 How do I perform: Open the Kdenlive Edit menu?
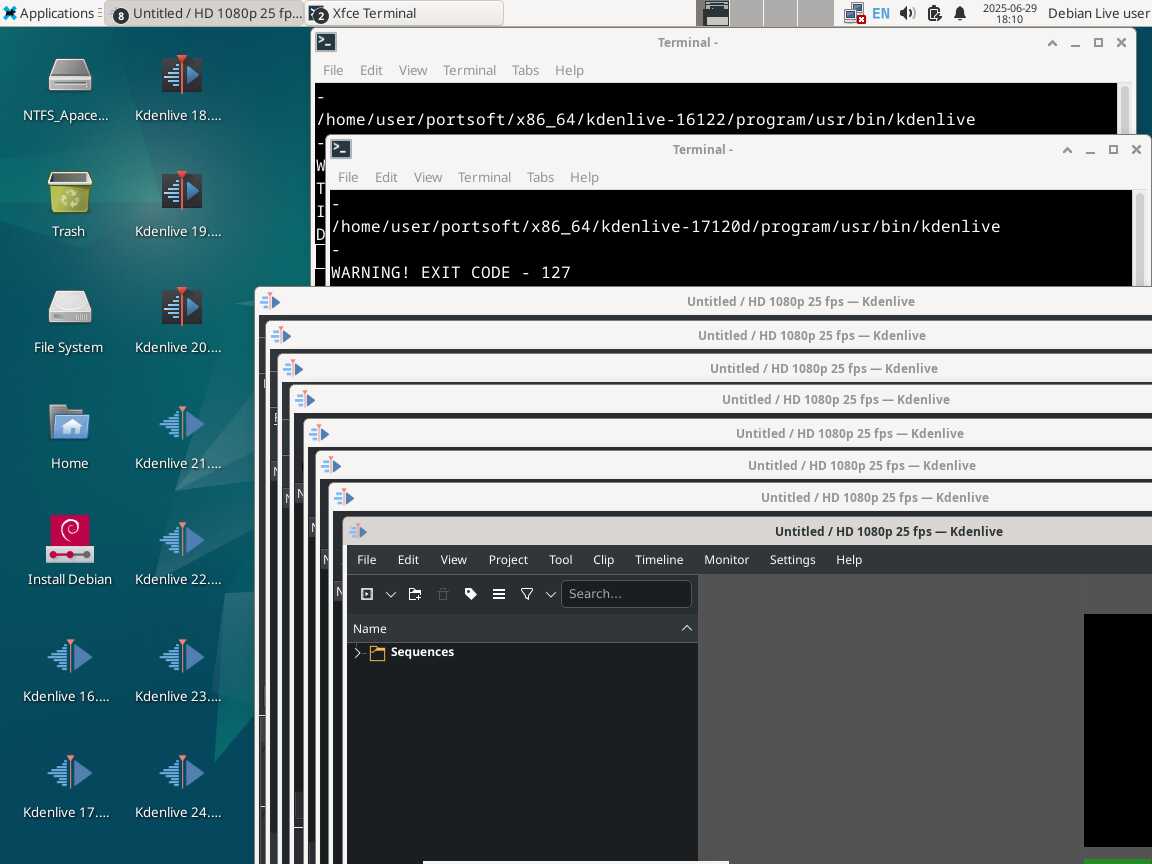(x=408, y=560)
